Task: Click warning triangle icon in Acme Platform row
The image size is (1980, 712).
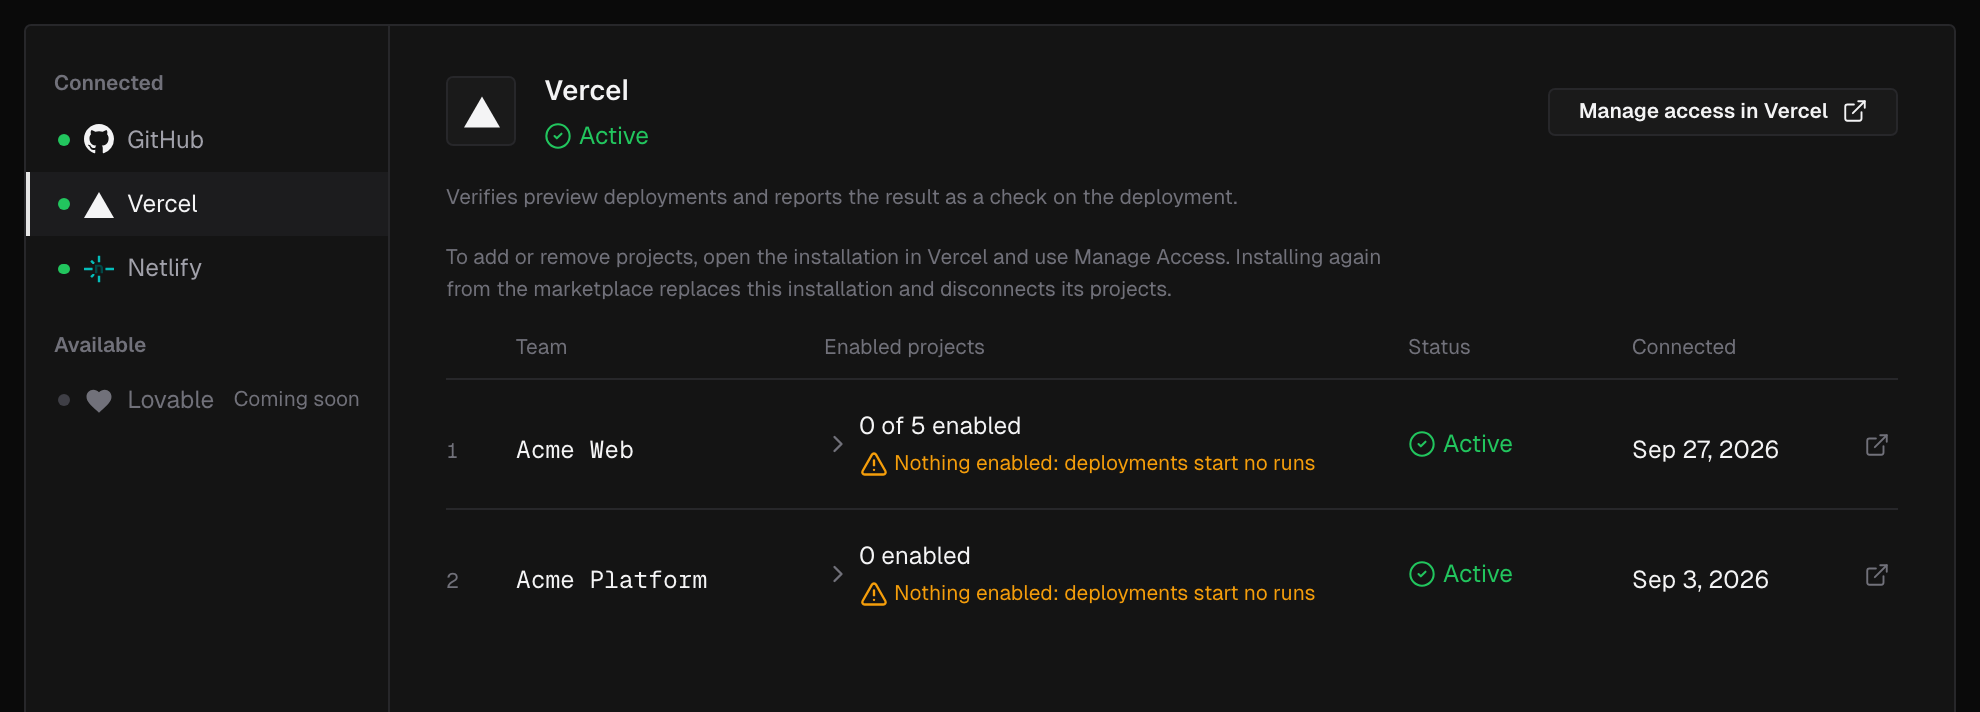Action: pyautogui.click(x=874, y=594)
